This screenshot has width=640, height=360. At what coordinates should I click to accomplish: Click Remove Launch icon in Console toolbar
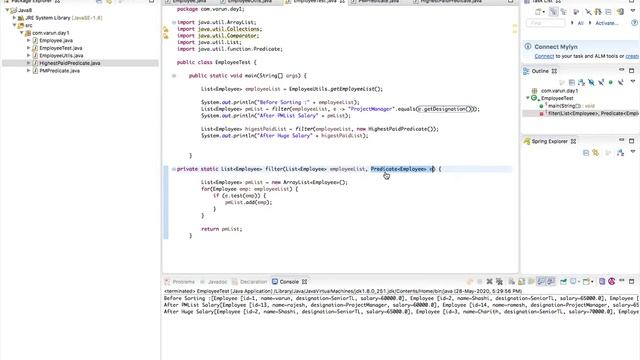pos(489,282)
